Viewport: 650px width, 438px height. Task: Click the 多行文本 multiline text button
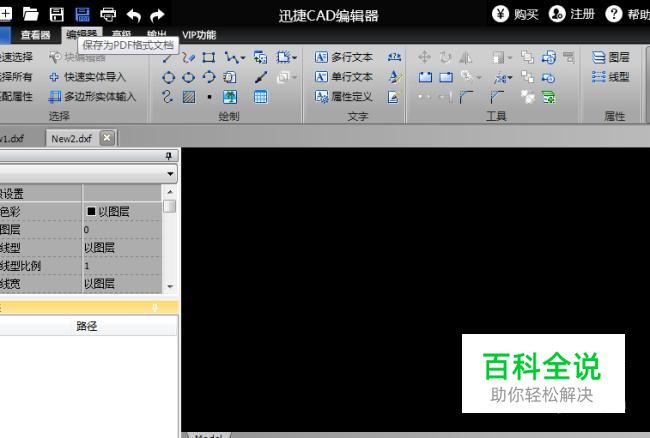[x=344, y=57]
